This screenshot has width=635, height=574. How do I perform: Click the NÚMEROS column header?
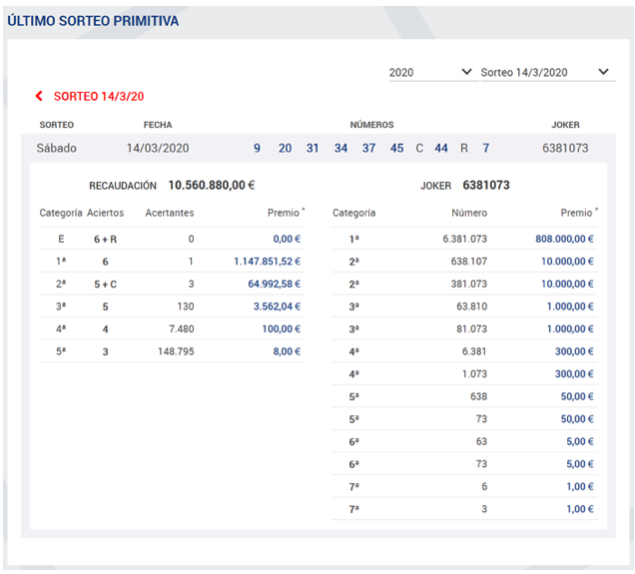click(x=372, y=125)
